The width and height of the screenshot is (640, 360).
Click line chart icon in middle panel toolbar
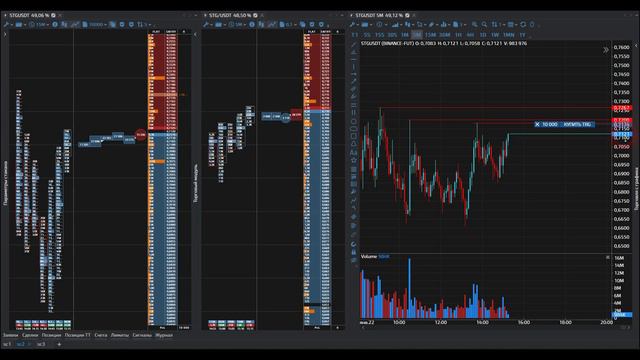272,24
